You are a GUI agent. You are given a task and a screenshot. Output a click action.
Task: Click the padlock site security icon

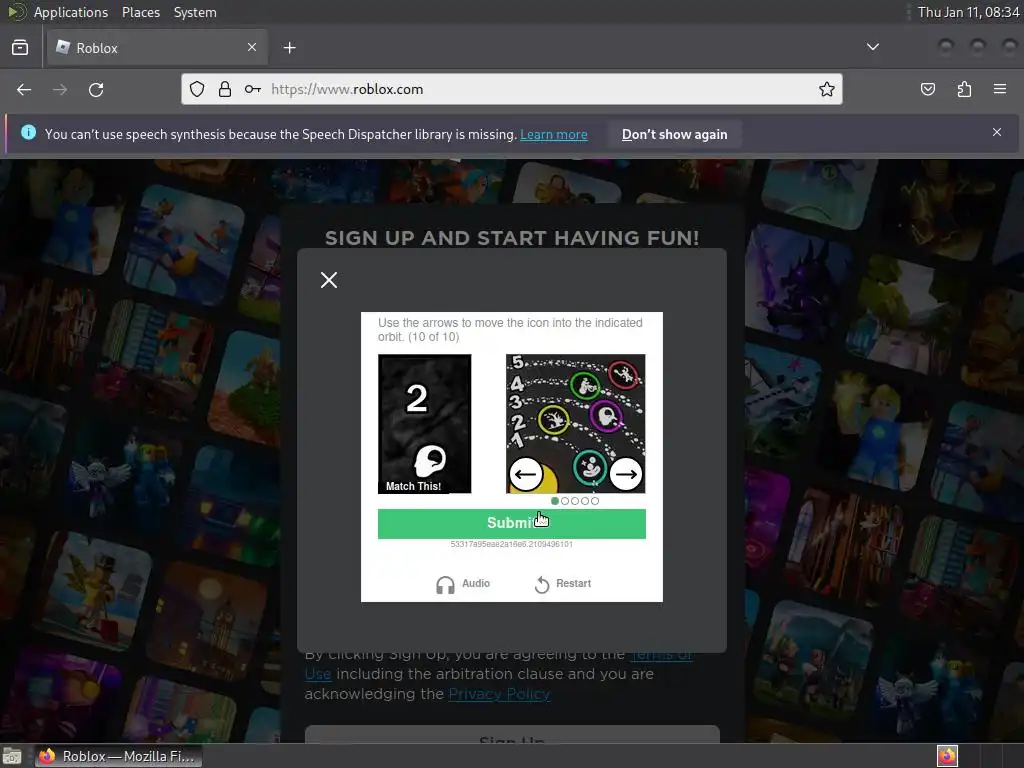point(225,89)
